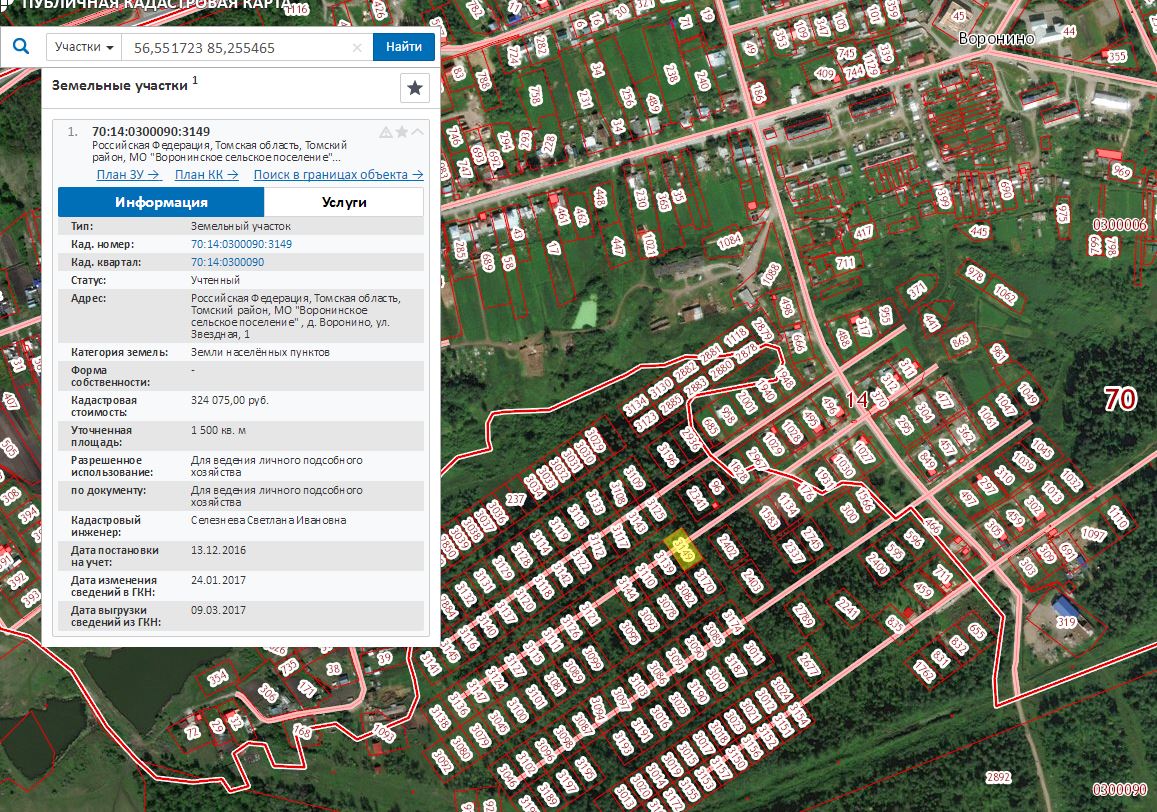Click the area value 1 500 кв. м
The height and width of the screenshot is (812, 1157).
[218, 430]
